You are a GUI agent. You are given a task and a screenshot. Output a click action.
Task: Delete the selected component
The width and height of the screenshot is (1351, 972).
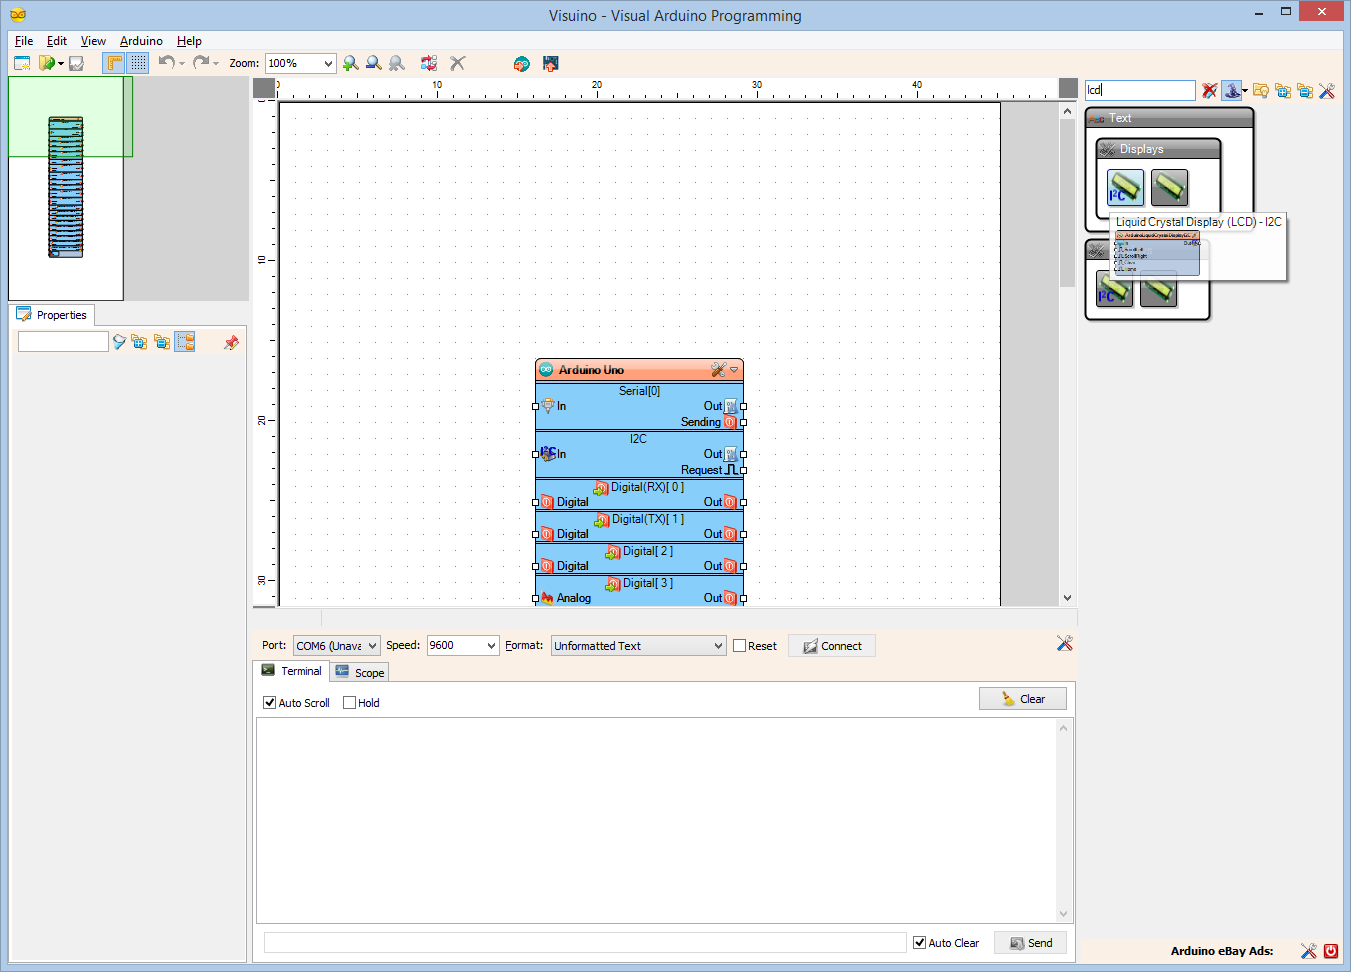tap(457, 63)
